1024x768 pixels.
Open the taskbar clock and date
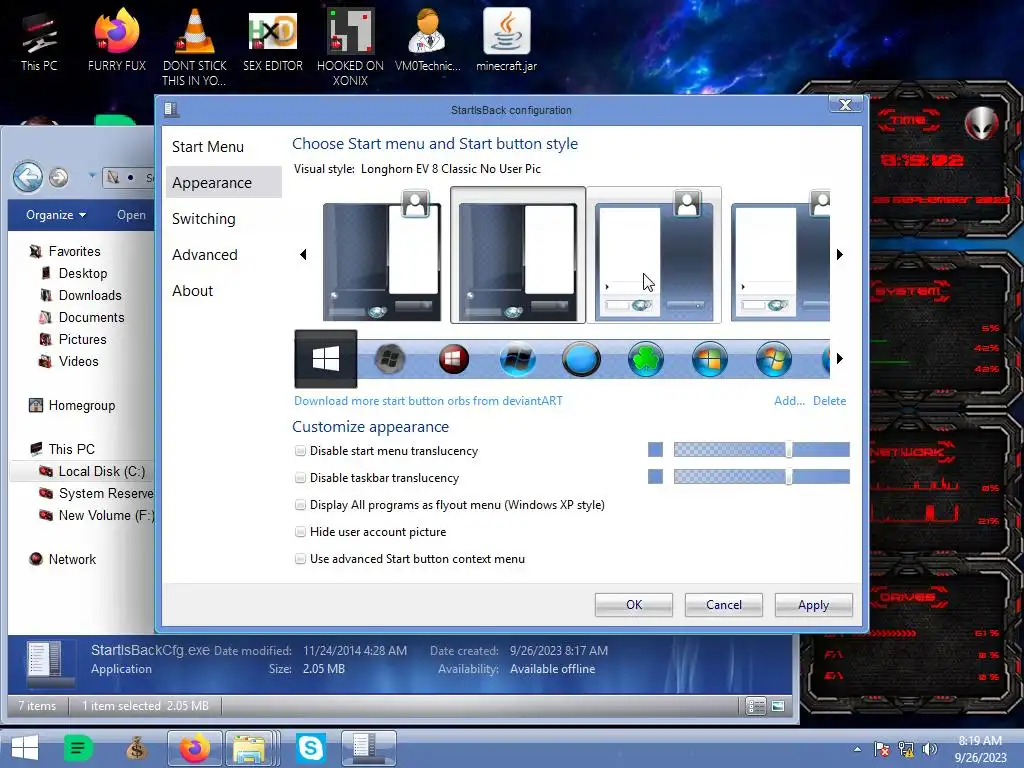pos(980,749)
